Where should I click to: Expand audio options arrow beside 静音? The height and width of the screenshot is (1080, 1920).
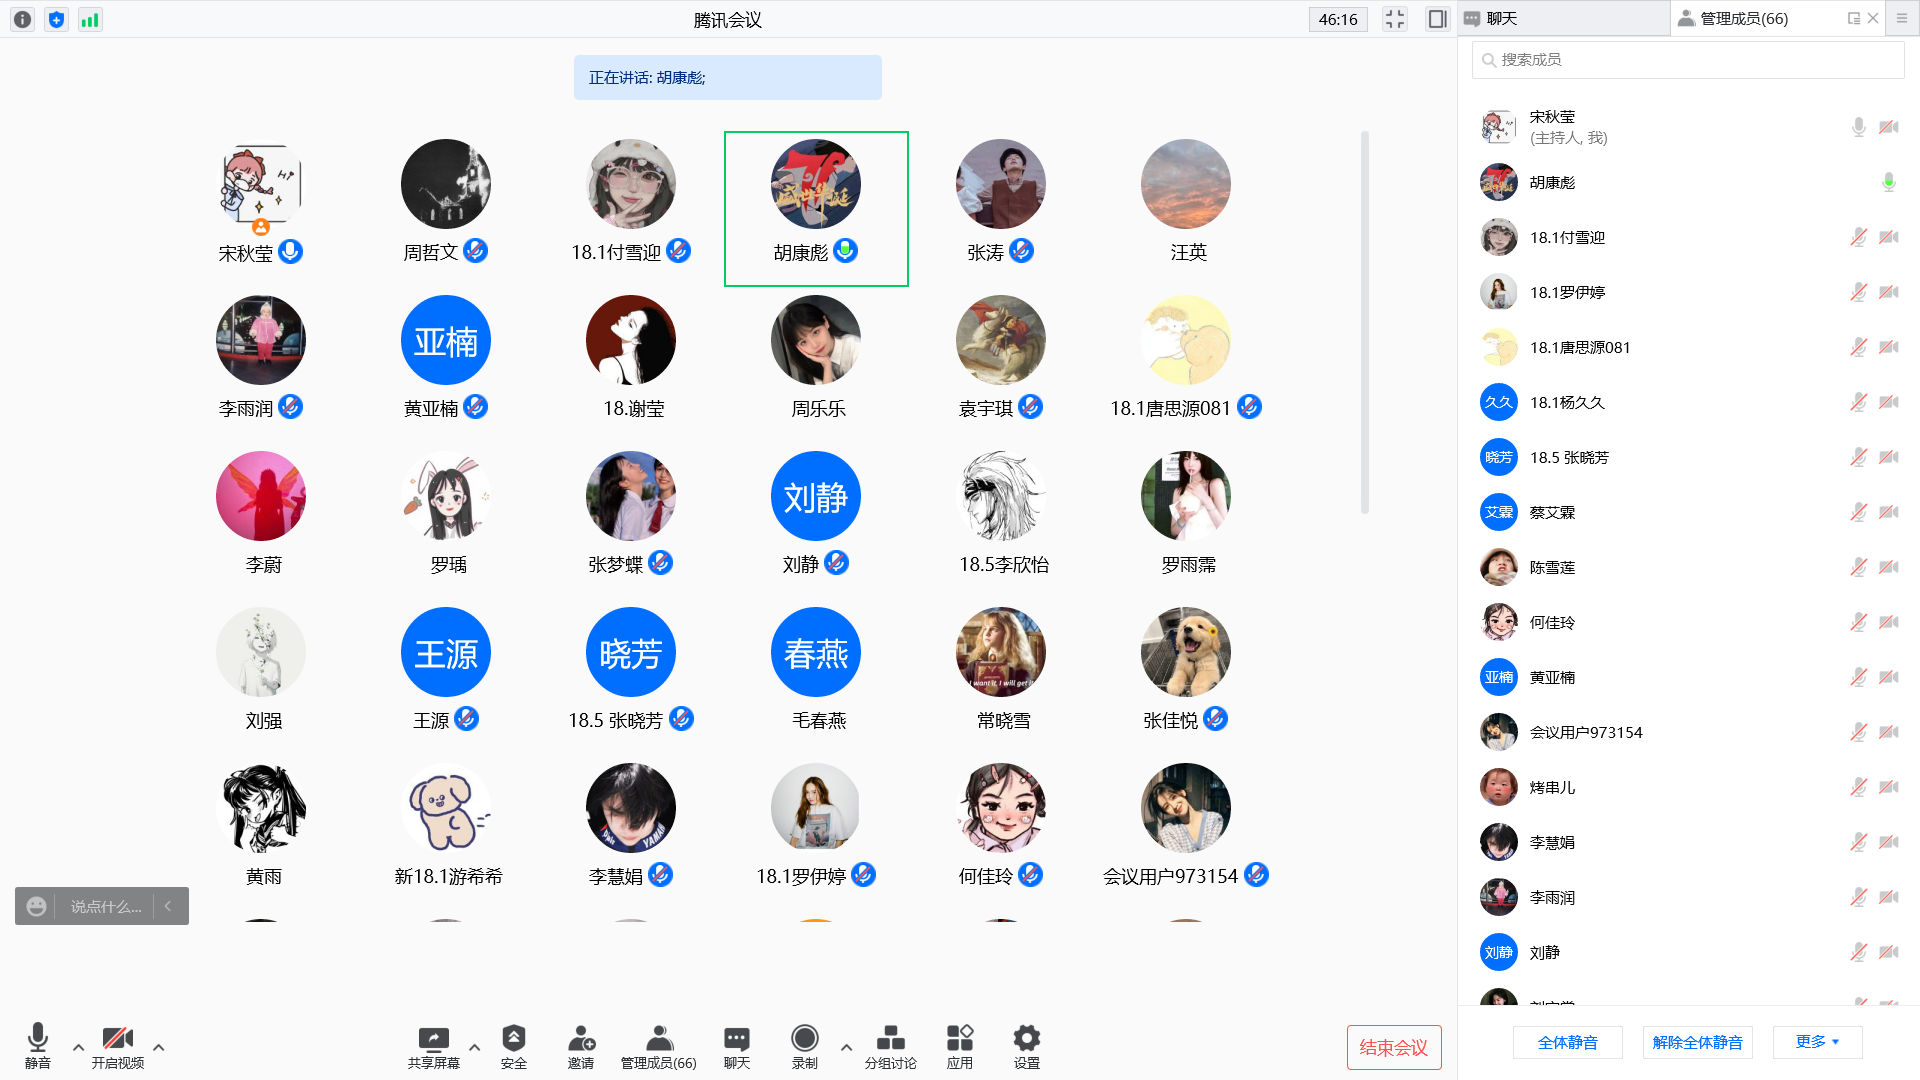click(78, 1048)
